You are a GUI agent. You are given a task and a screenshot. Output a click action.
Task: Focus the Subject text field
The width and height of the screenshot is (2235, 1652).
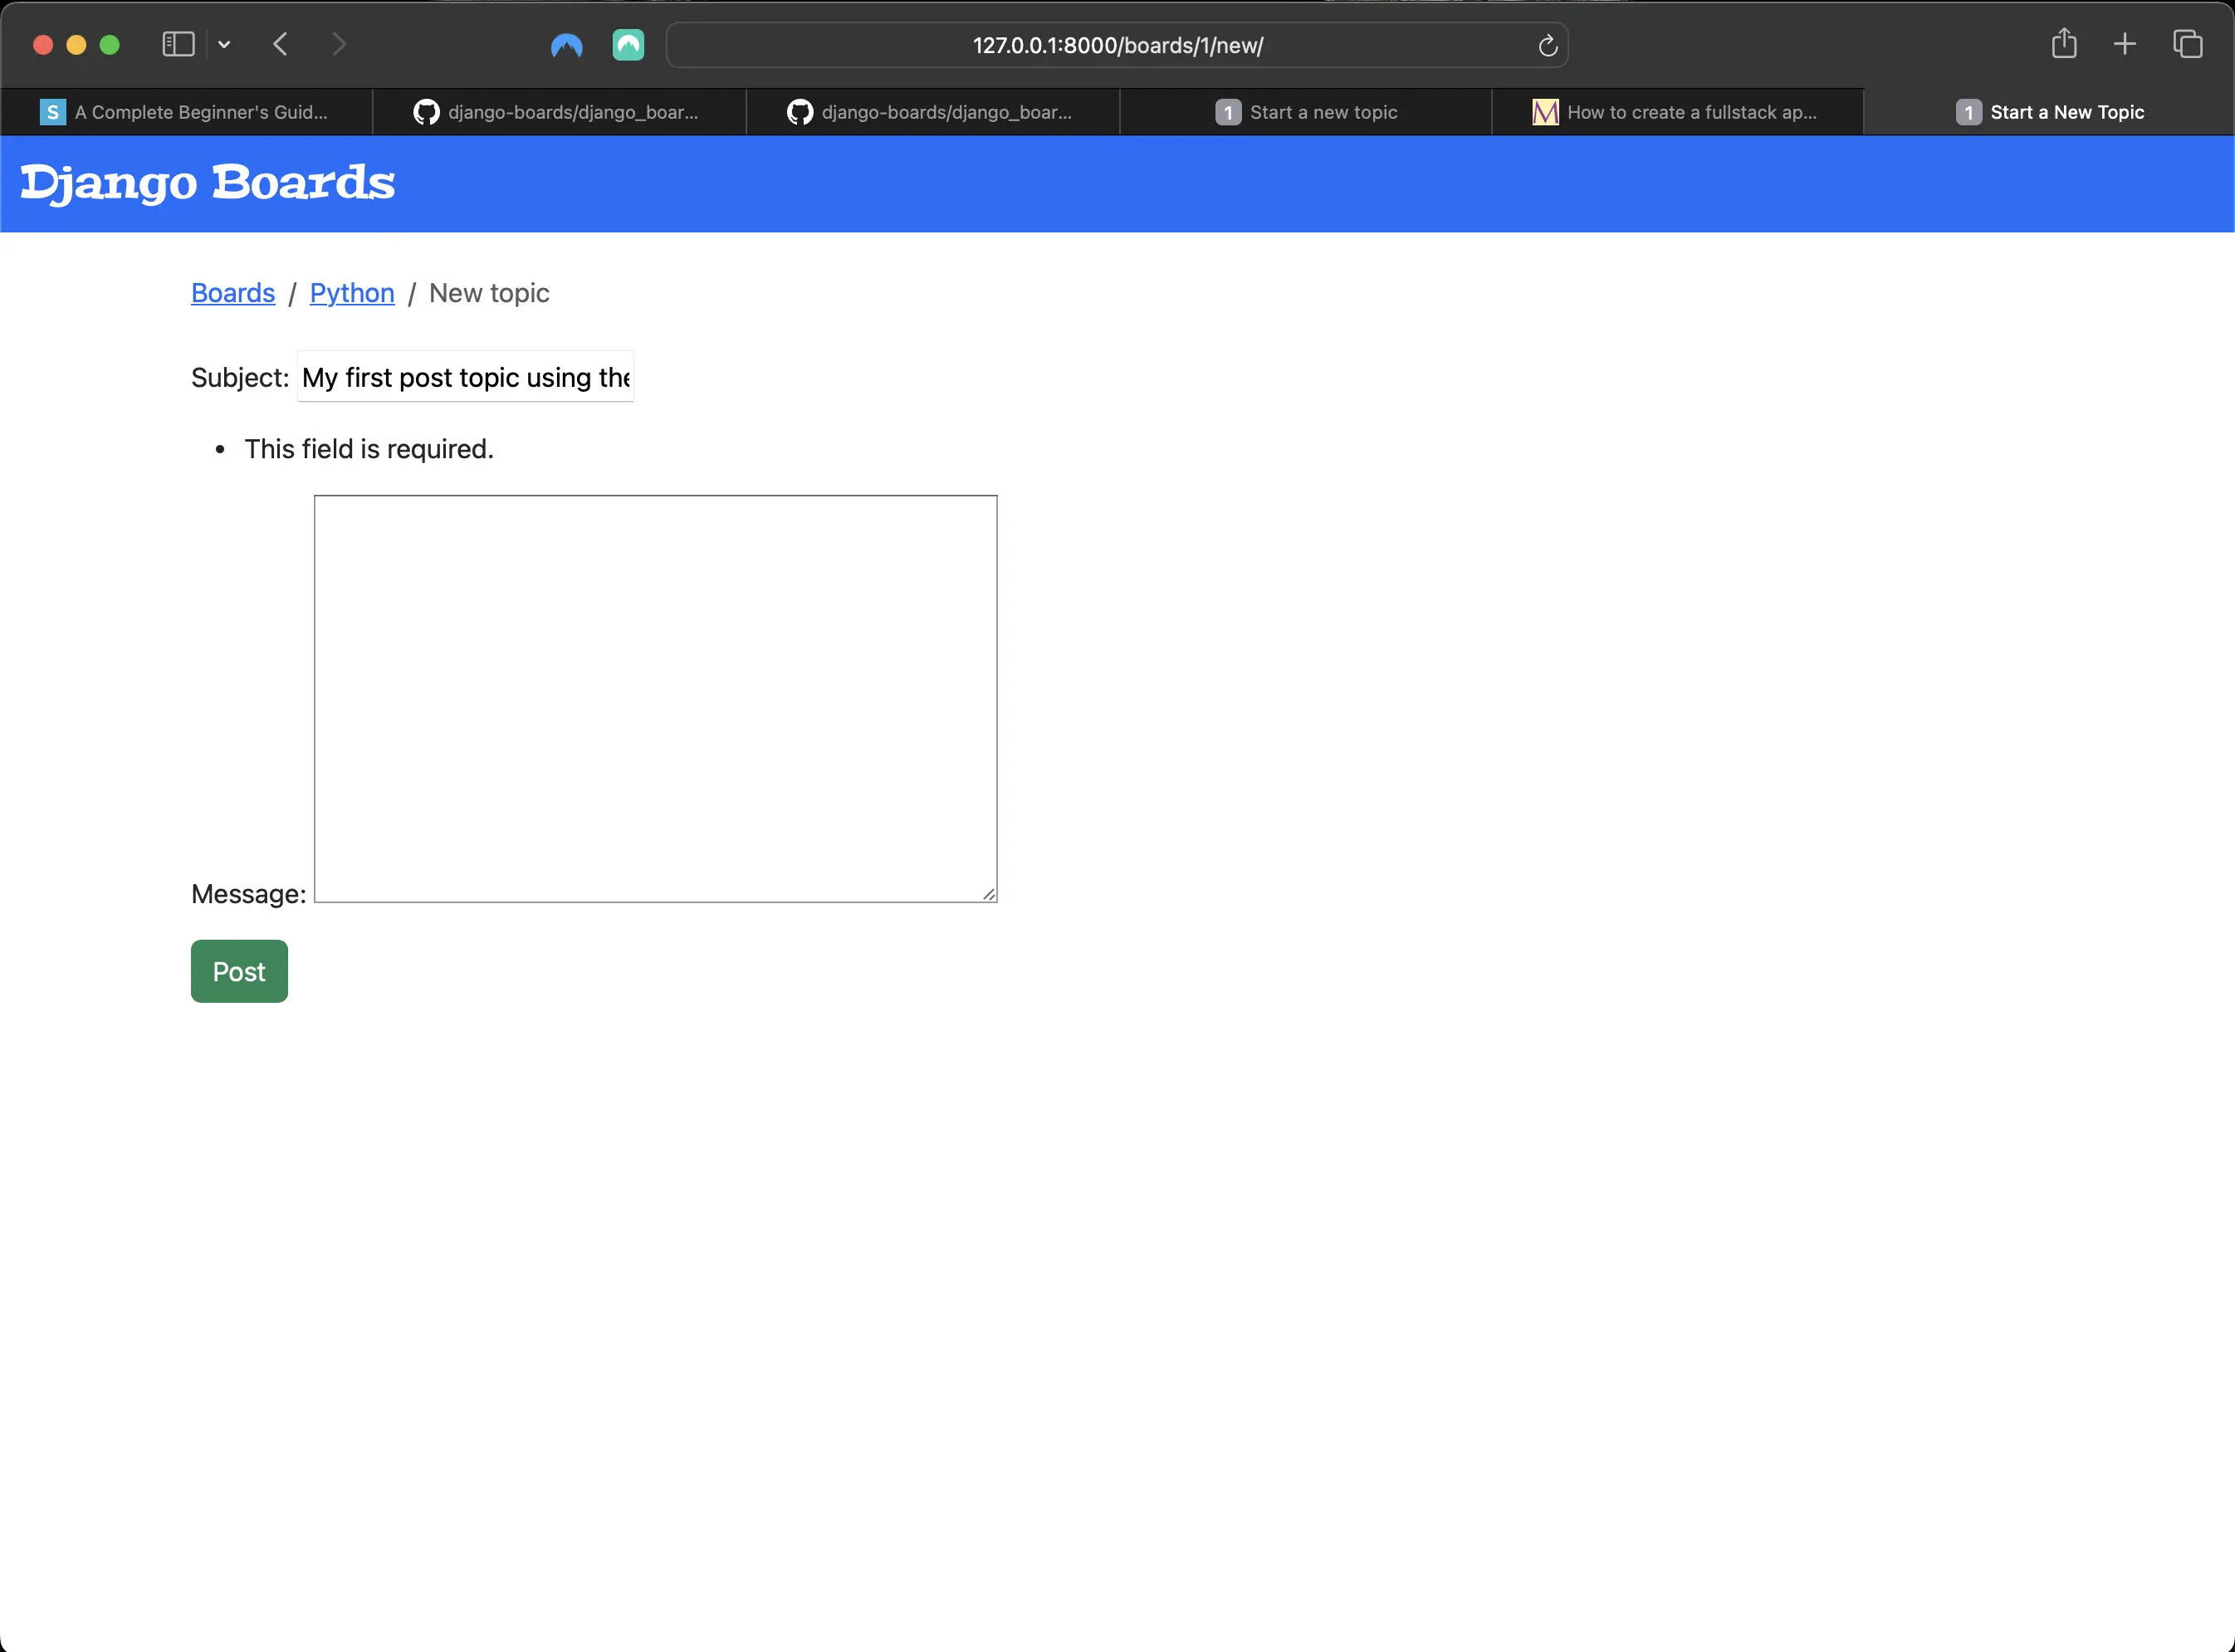point(465,377)
